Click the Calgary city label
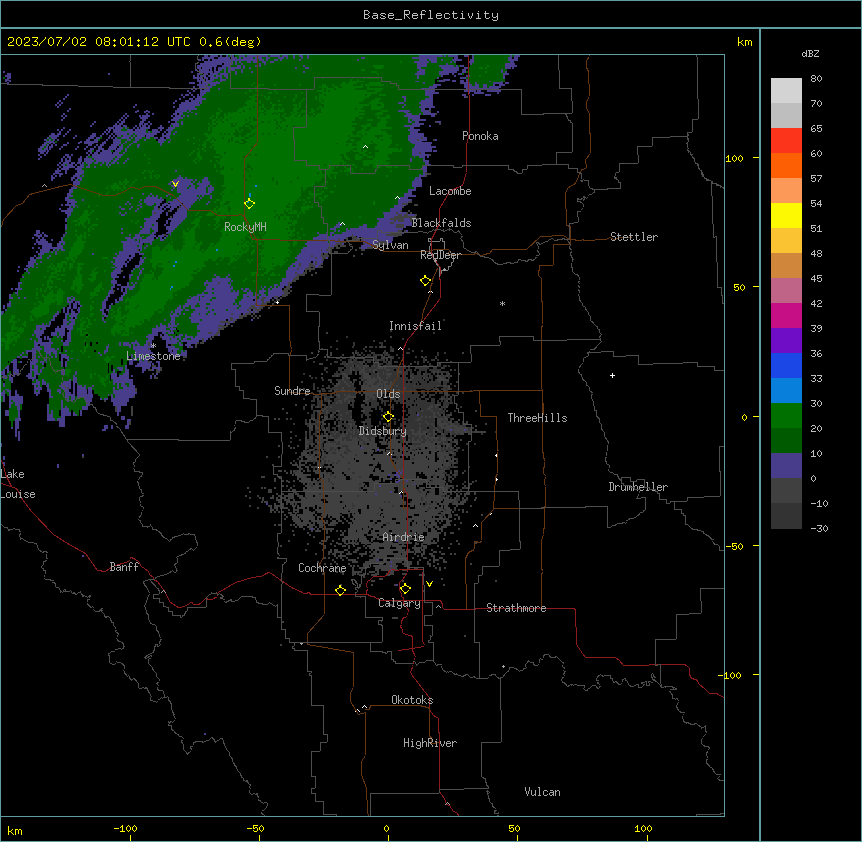This screenshot has width=862, height=842. pos(399,603)
